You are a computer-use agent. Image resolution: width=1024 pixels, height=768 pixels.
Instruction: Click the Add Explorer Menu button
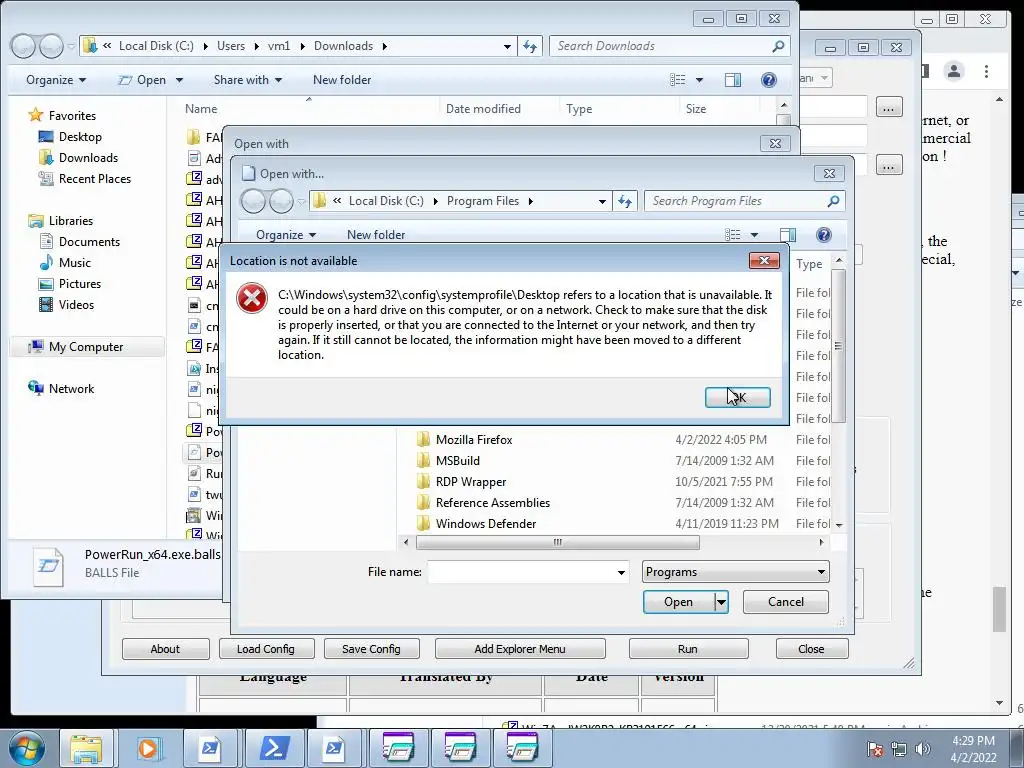click(x=520, y=648)
